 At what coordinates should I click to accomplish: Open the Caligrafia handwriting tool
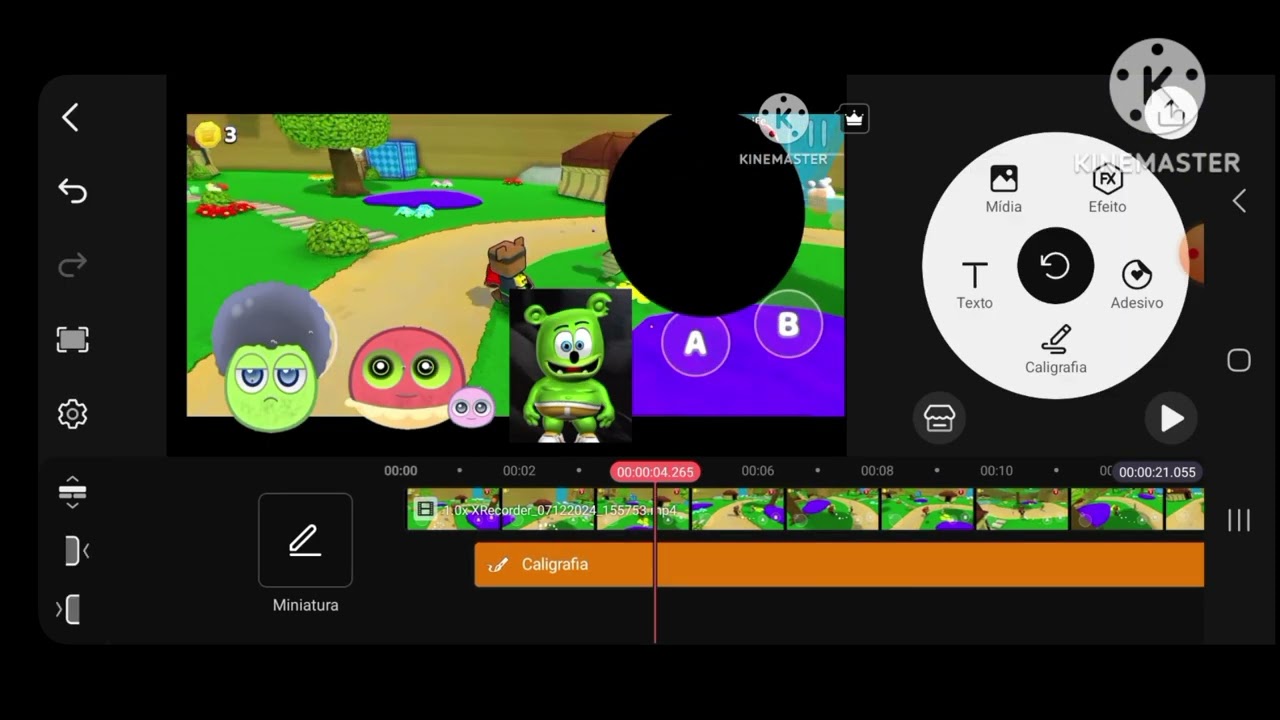click(1056, 349)
